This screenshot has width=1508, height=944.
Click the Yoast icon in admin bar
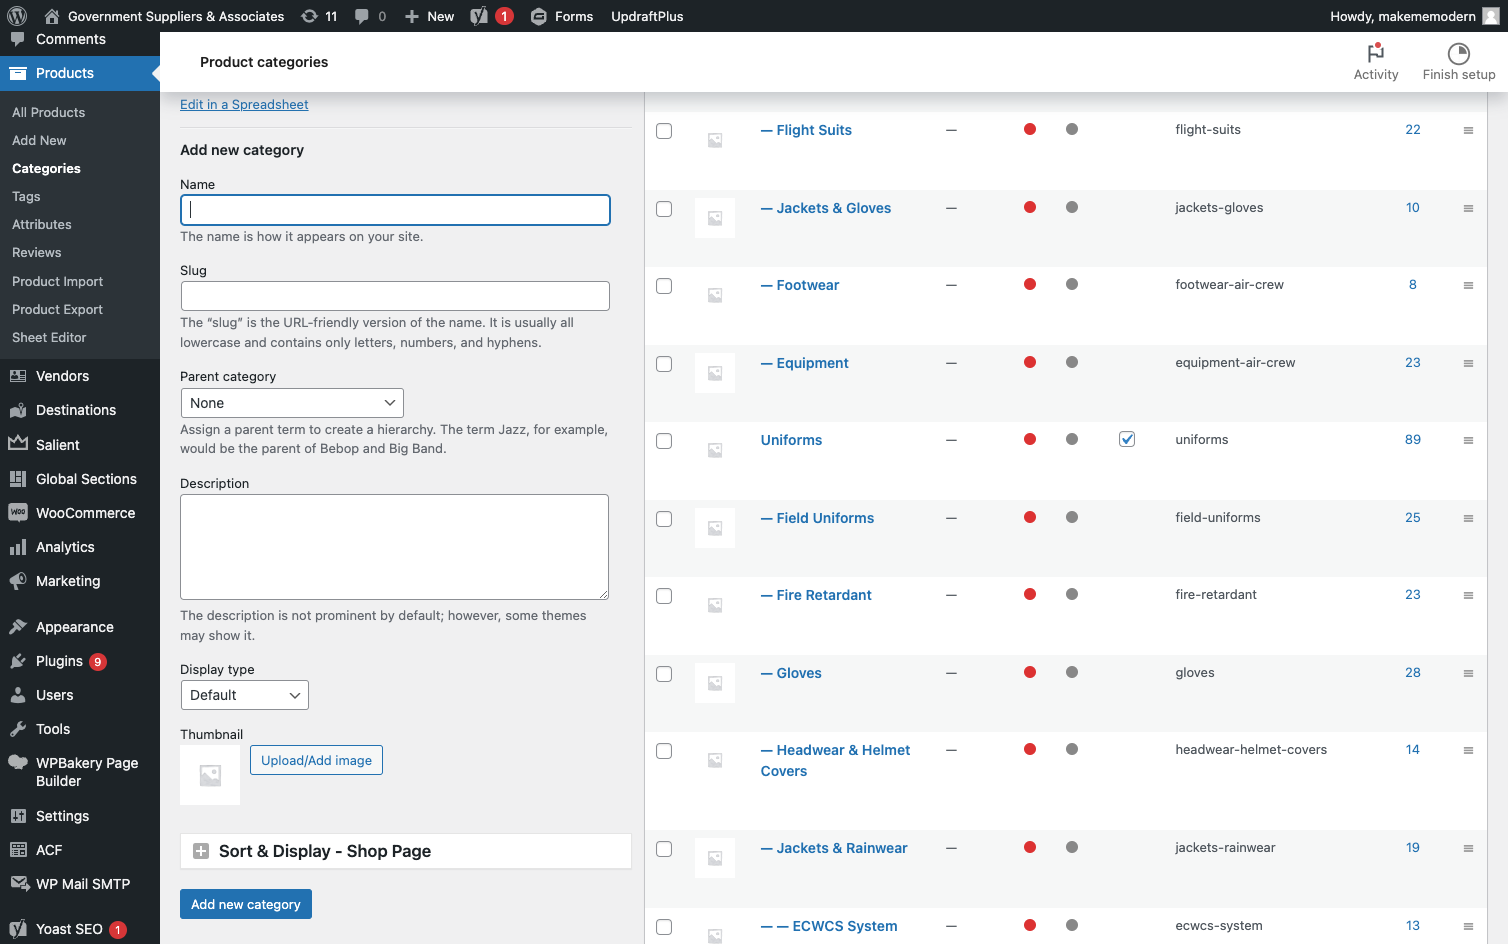coord(491,16)
